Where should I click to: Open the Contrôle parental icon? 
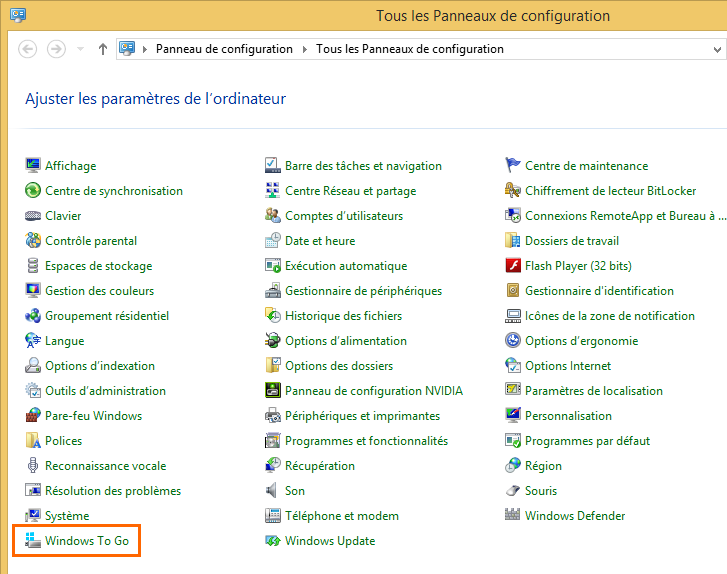33,240
